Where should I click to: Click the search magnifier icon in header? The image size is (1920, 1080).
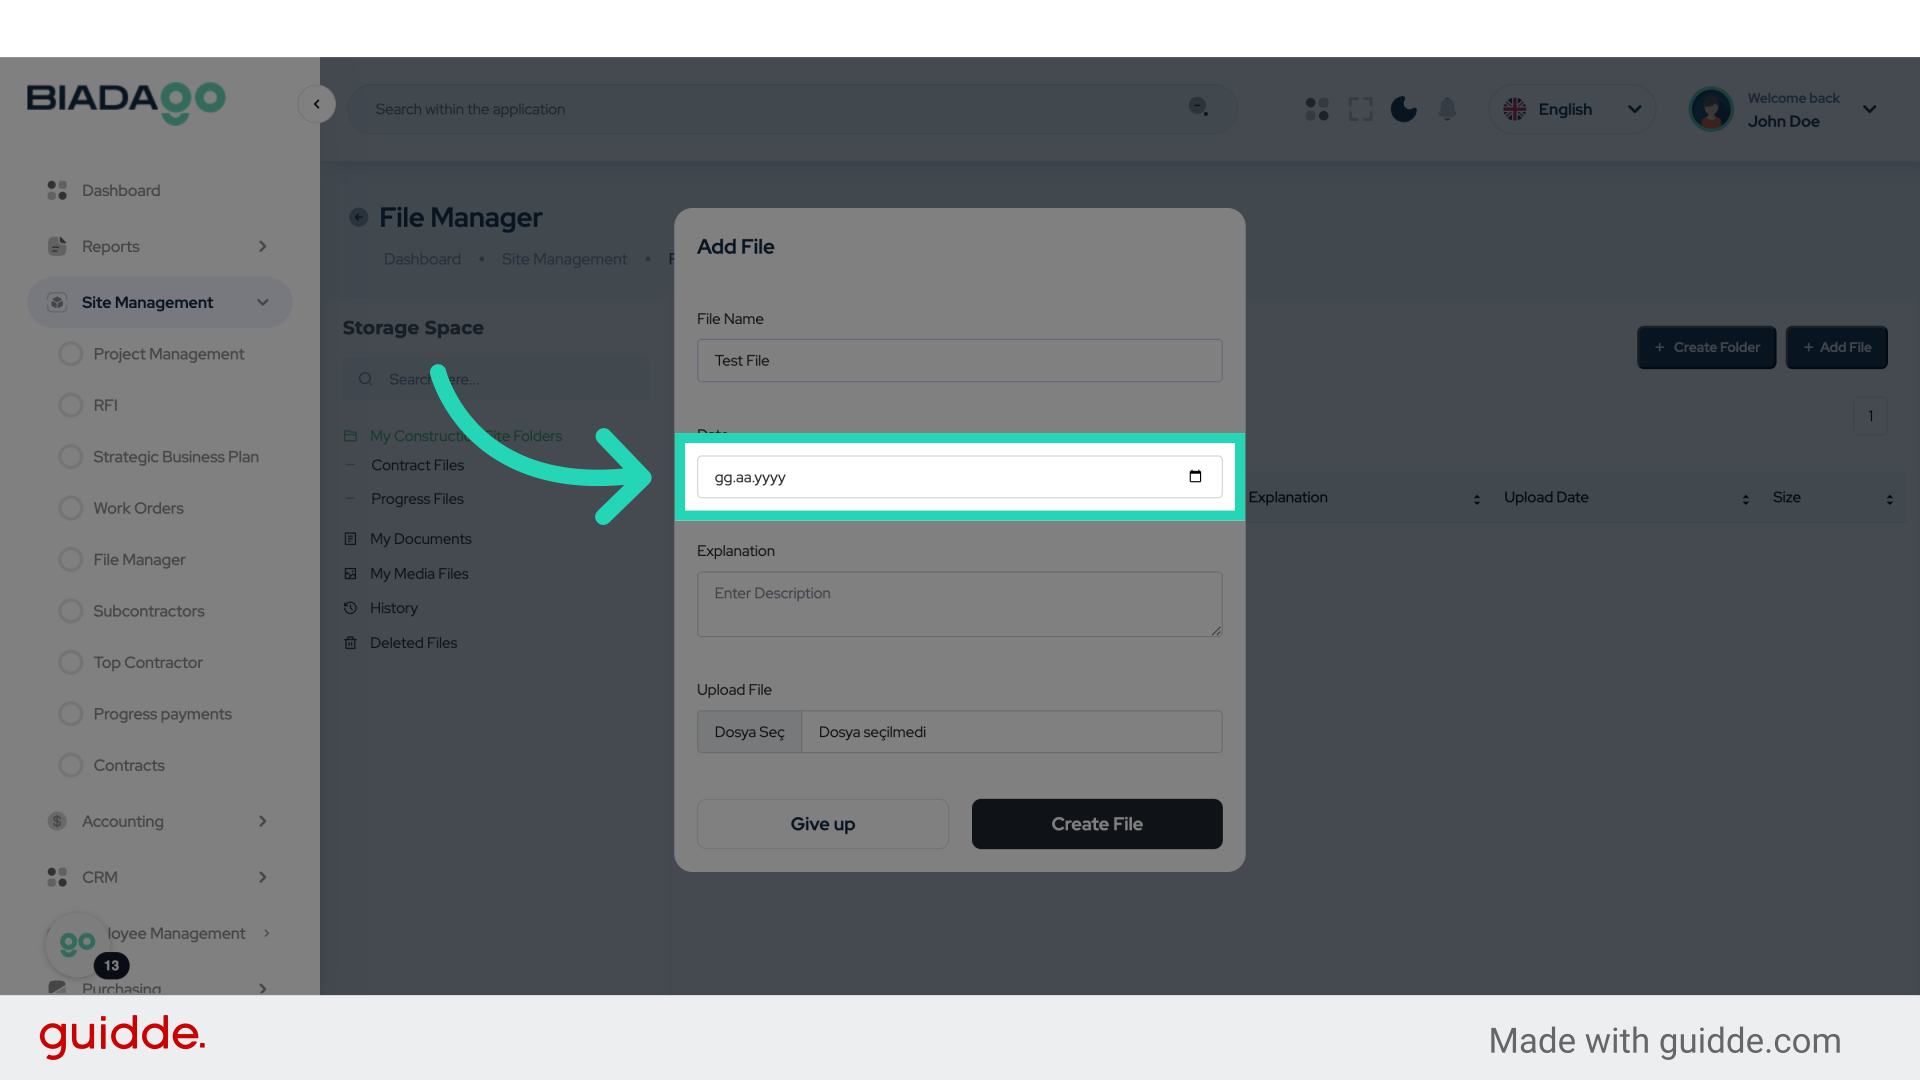pos(1198,107)
